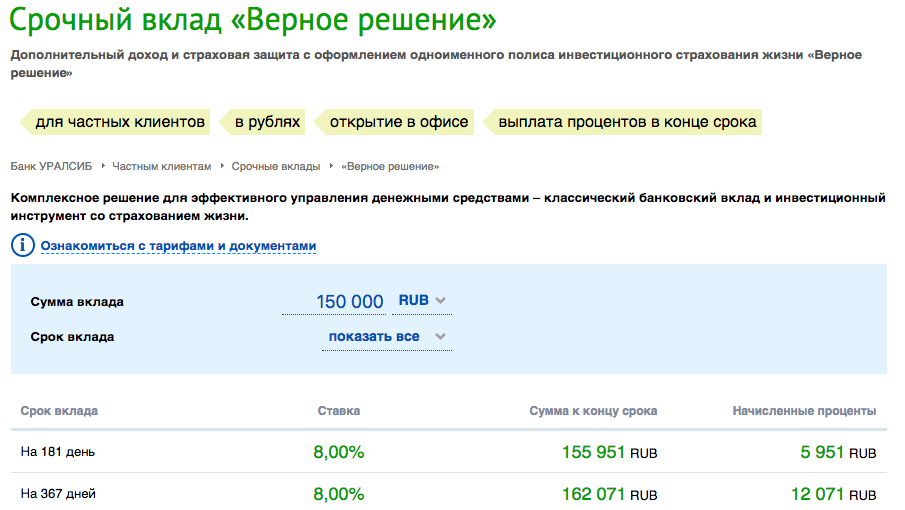Open 'Ознакомиться с тарифами и документами' link

click(x=178, y=246)
